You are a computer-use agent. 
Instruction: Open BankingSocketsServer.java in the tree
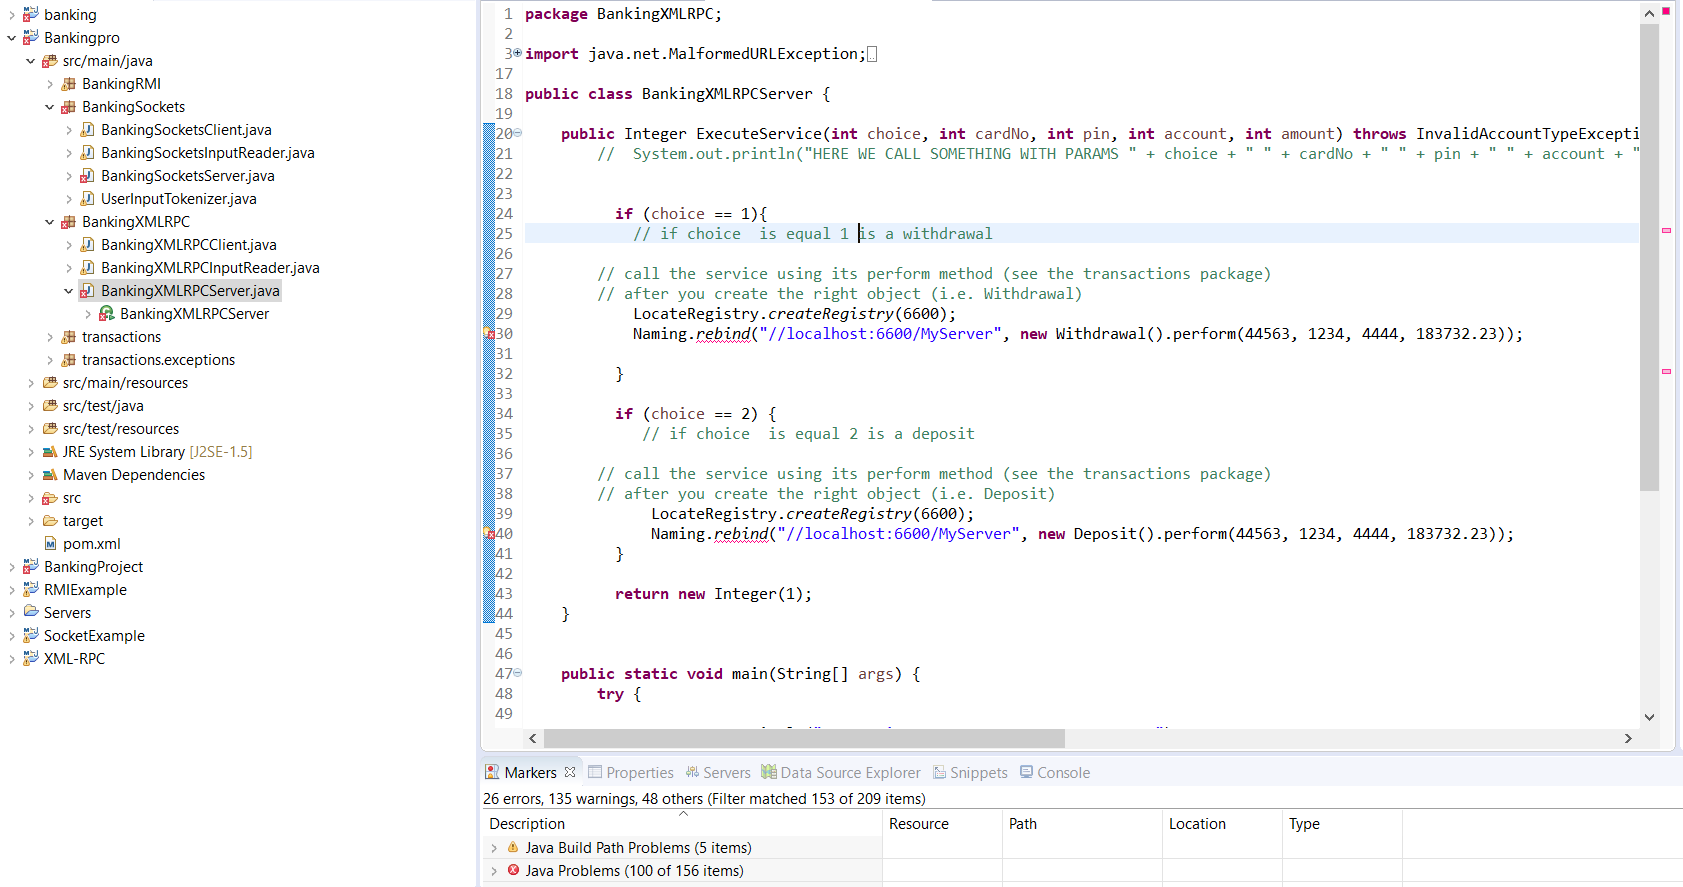point(187,176)
